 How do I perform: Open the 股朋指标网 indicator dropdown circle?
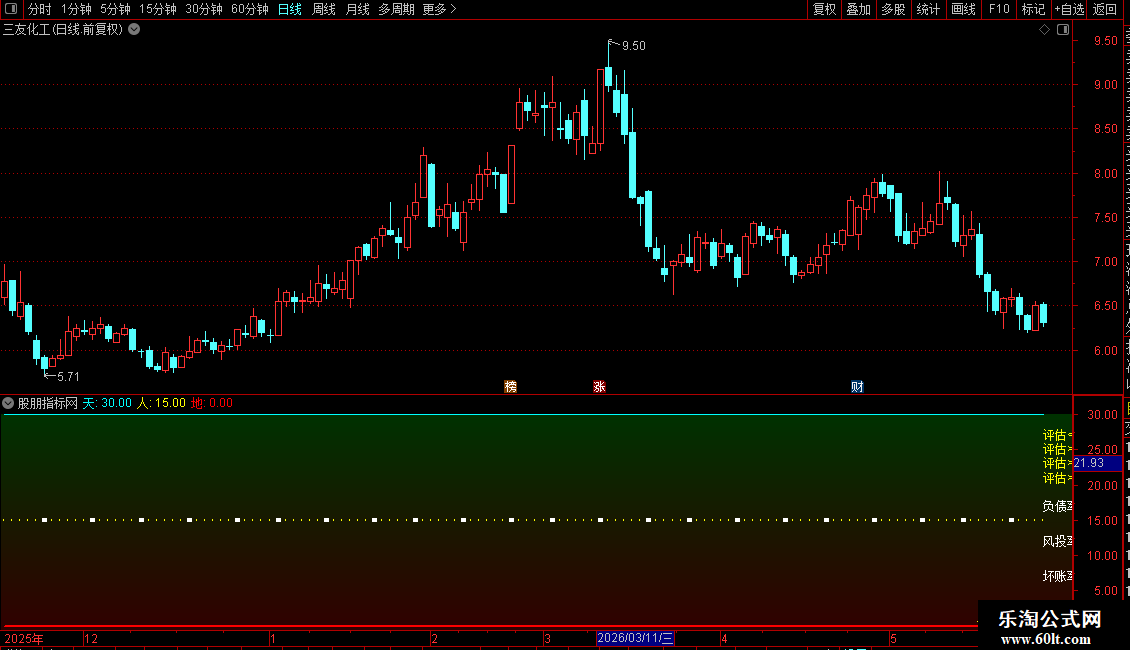coord(8,403)
